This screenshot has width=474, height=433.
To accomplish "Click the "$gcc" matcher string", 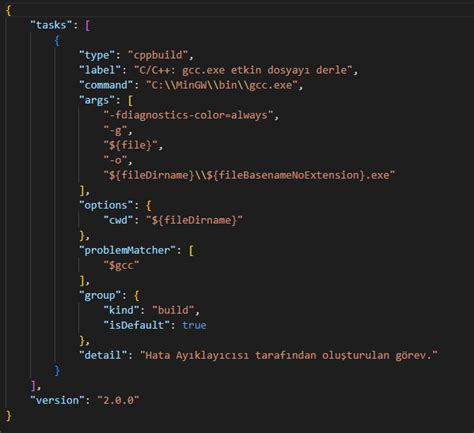I will tap(121, 265).
